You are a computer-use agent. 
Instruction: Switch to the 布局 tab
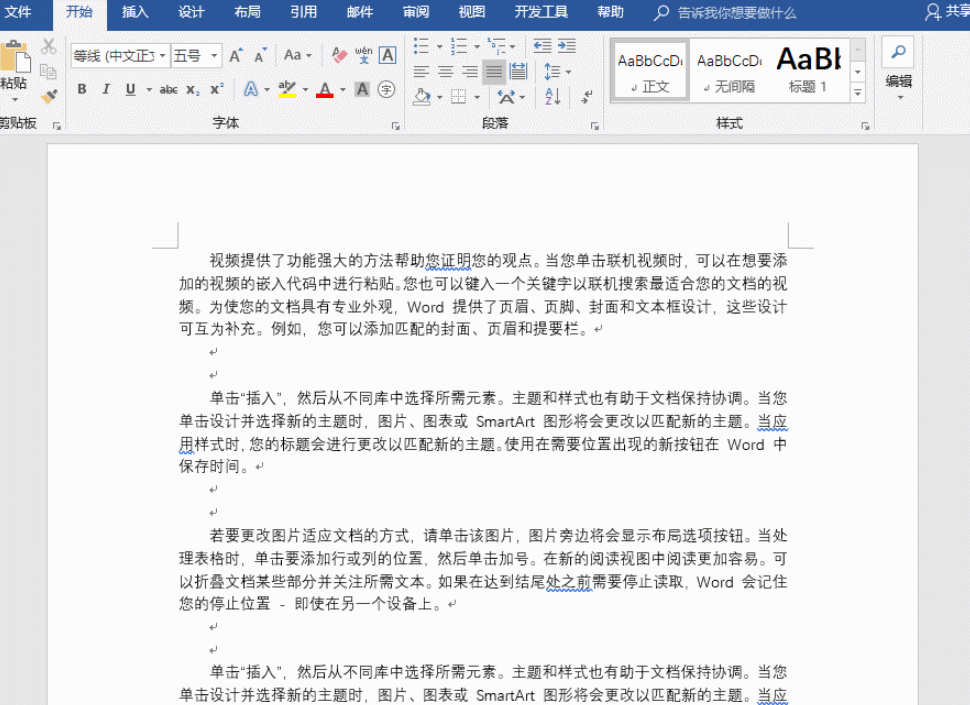pos(247,12)
